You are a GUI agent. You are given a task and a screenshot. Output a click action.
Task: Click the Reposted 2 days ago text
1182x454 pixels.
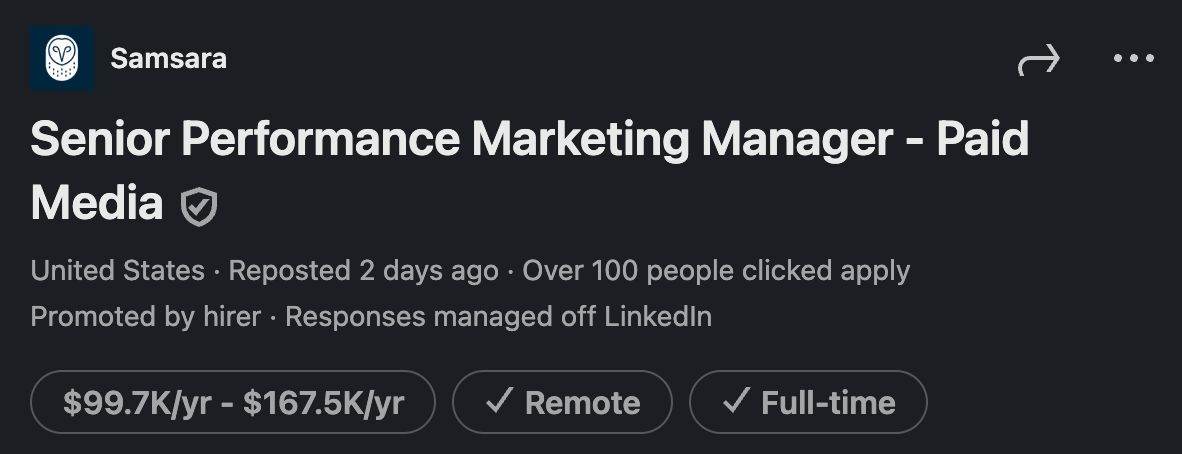tap(363, 270)
